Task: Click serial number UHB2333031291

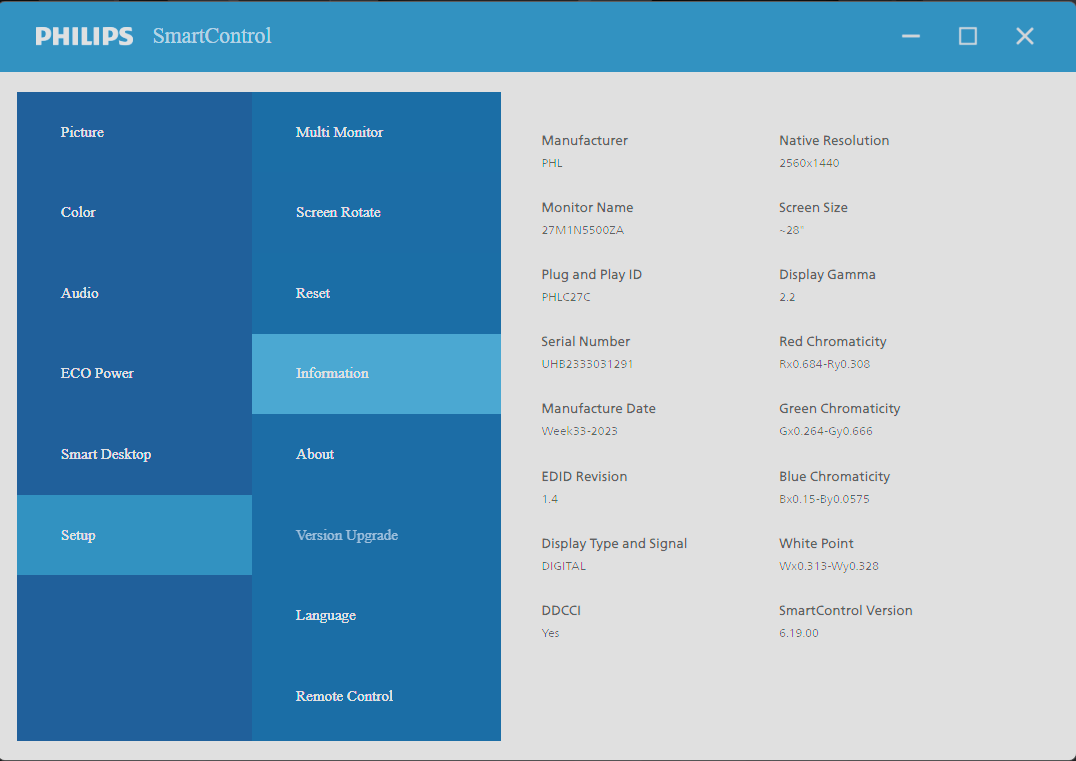Action: coord(587,364)
